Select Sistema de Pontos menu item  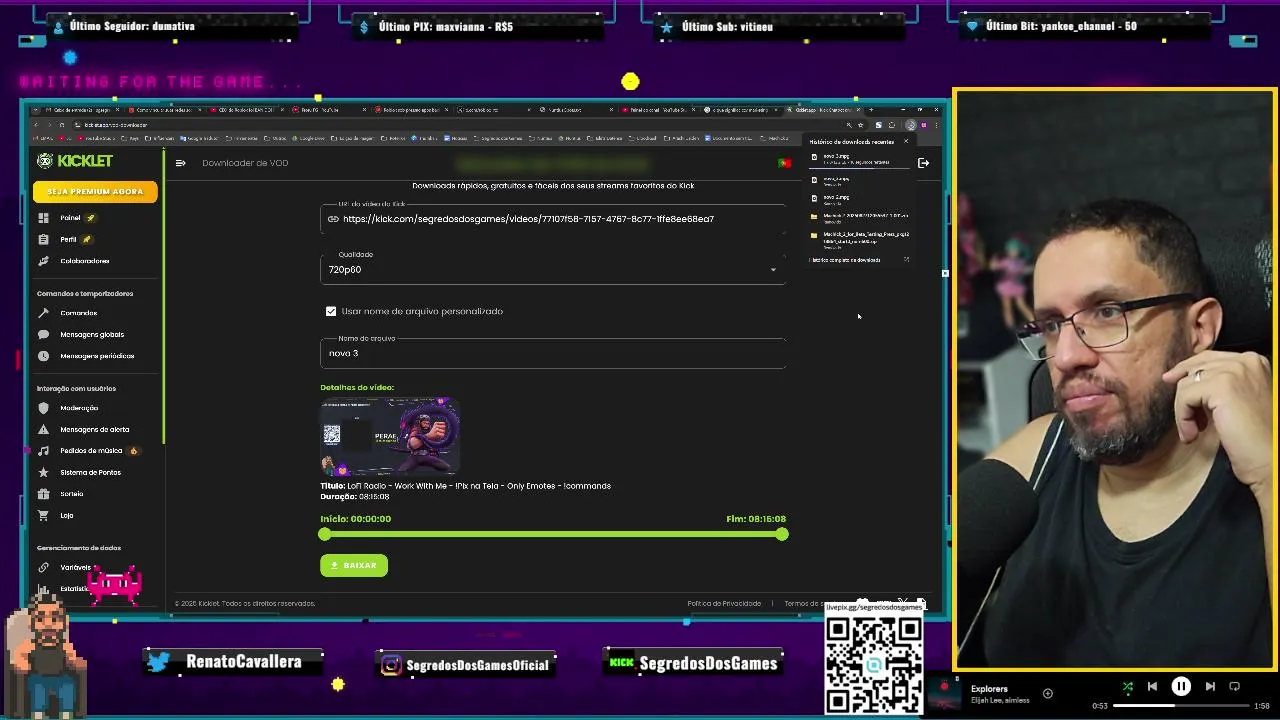click(90, 472)
